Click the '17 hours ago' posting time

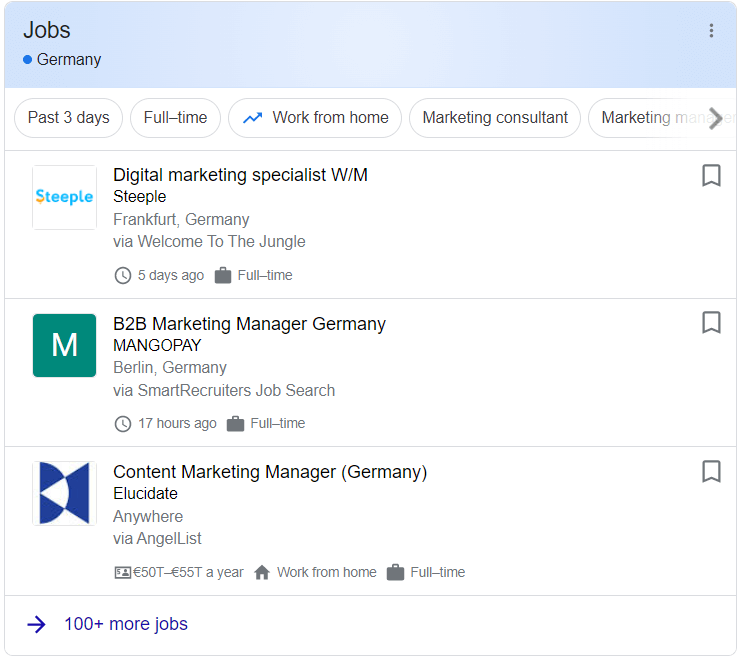(177, 423)
